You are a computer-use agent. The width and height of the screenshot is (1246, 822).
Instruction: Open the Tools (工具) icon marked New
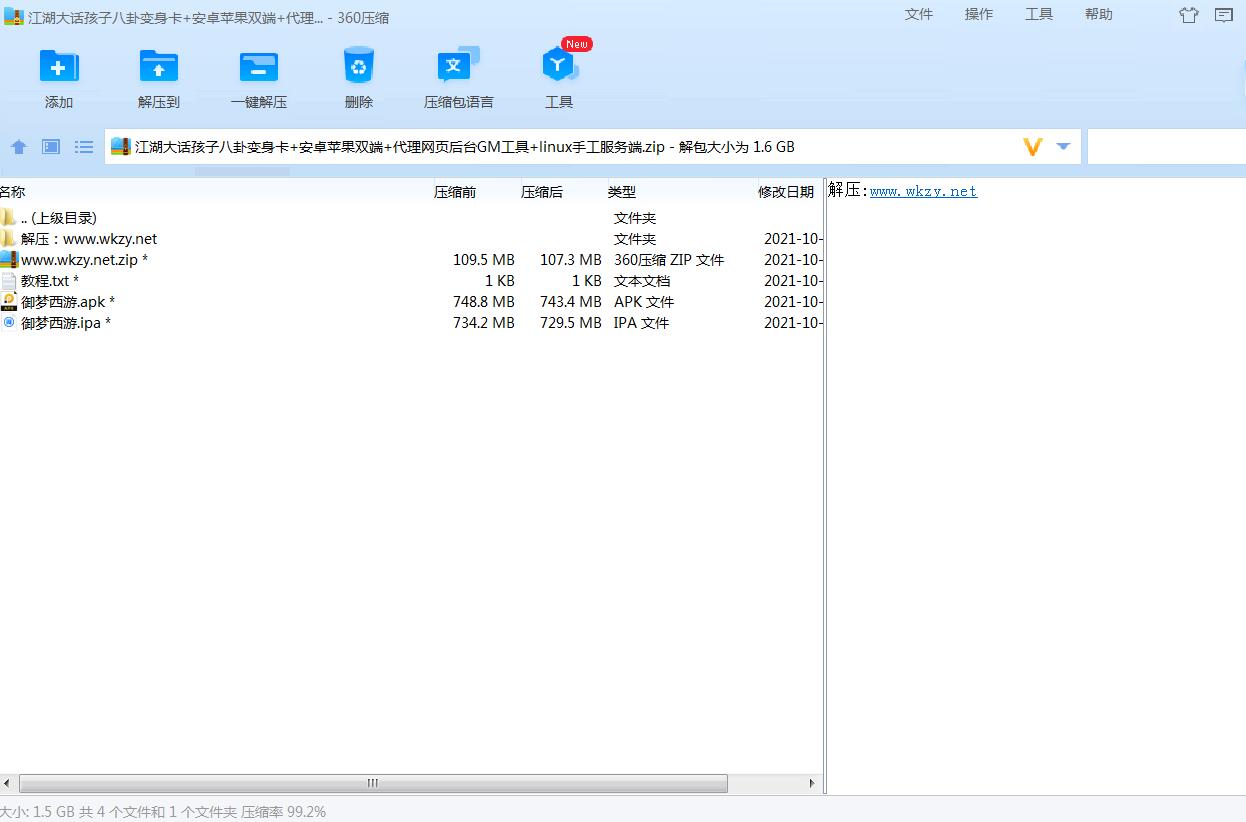point(559,67)
